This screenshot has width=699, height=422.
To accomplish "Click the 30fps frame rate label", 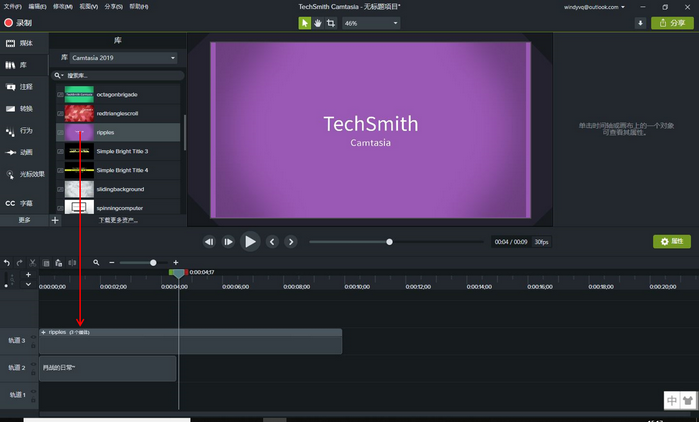I will click(542, 242).
